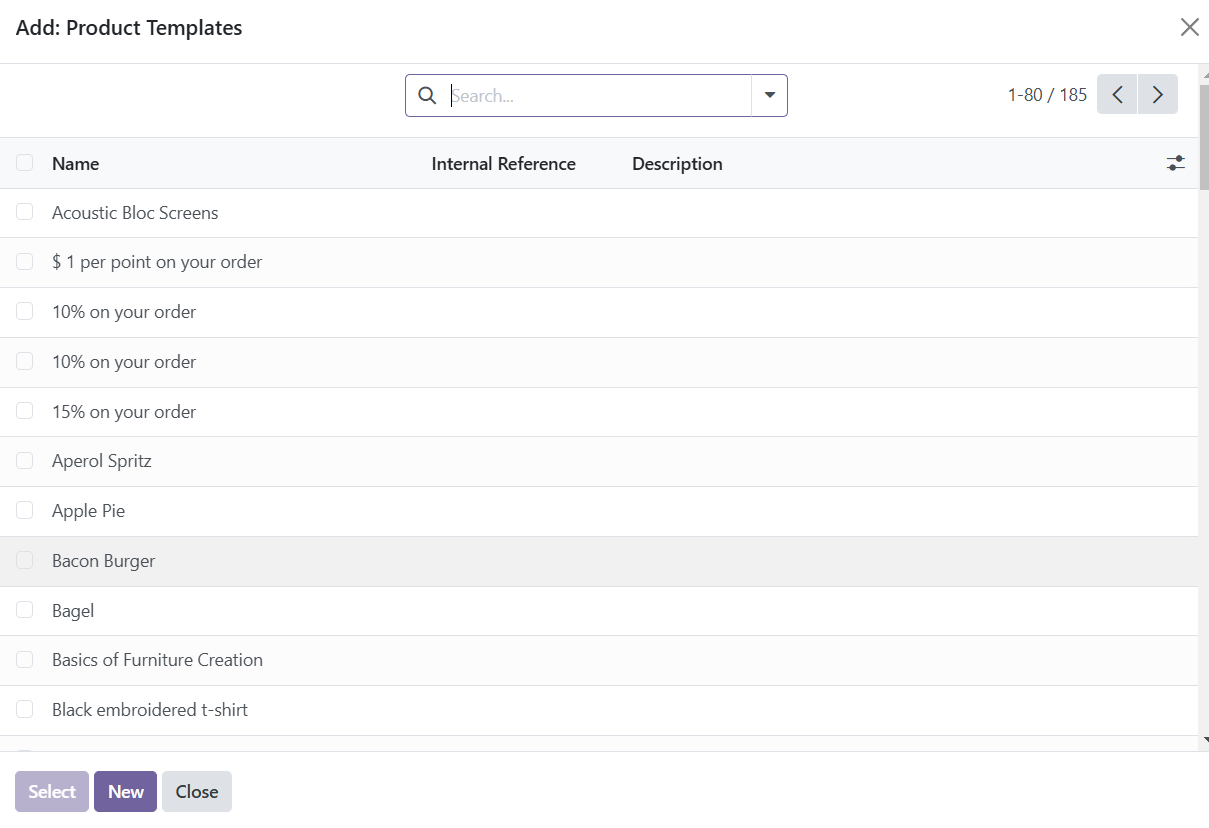Screen dimensions: 1209x828
Task: Toggle search options dropdown arrow
Action: pyautogui.click(x=770, y=95)
